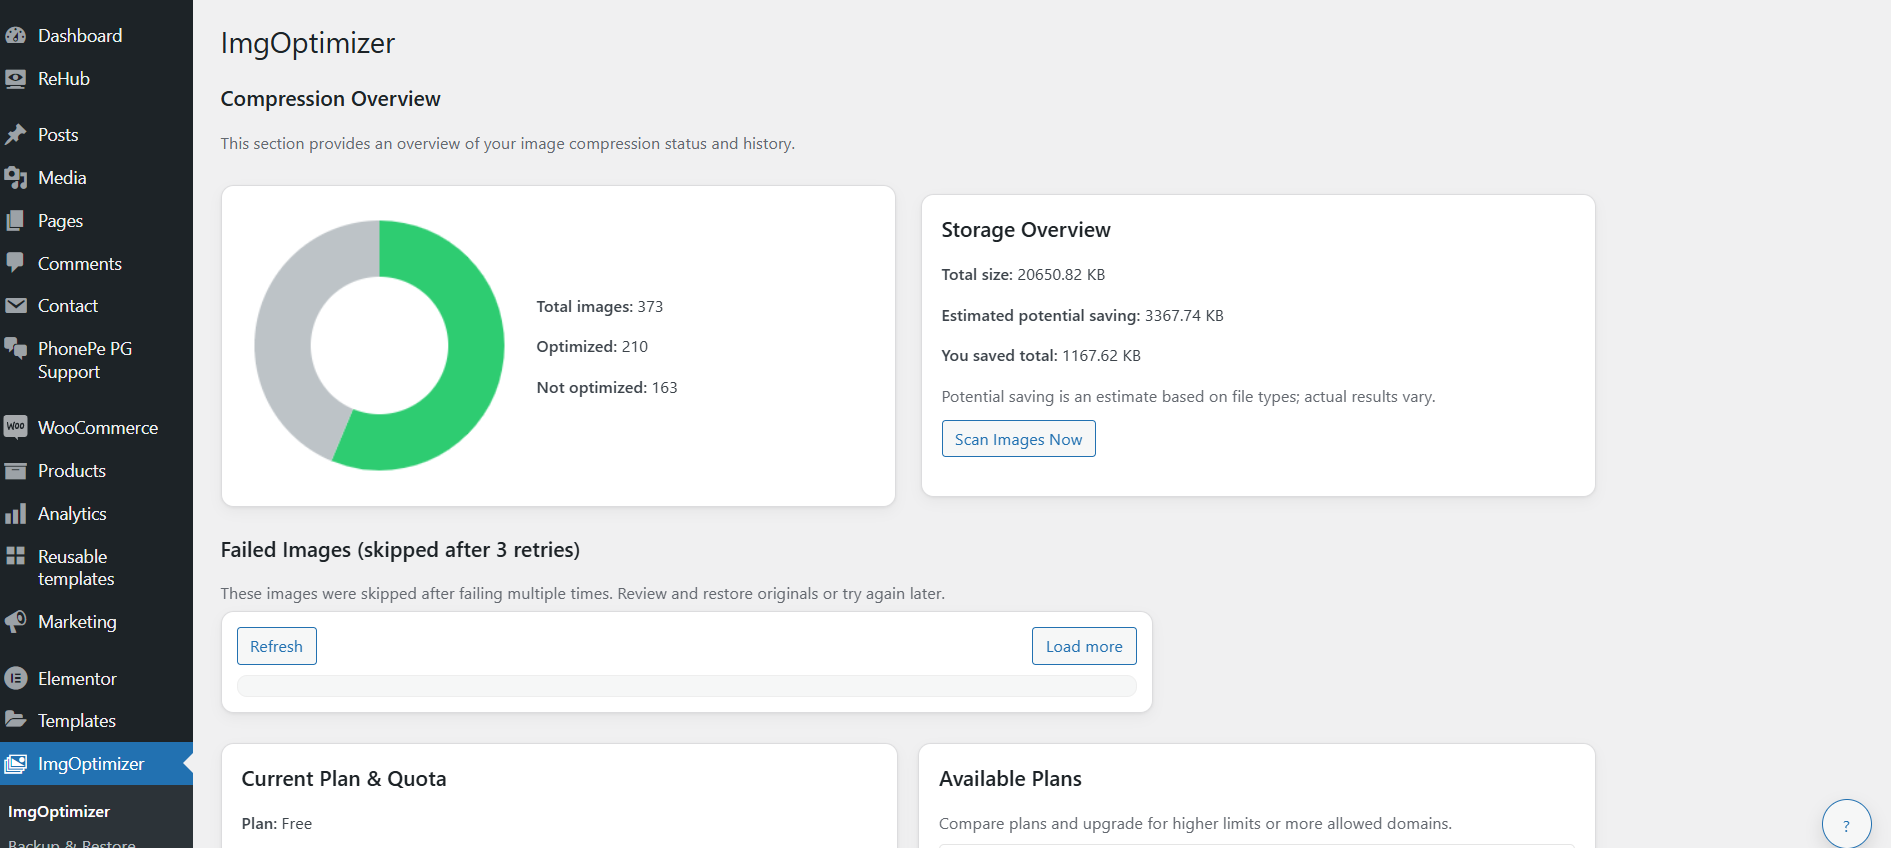Click the Available Plans heading
1891x848 pixels.
click(1010, 779)
